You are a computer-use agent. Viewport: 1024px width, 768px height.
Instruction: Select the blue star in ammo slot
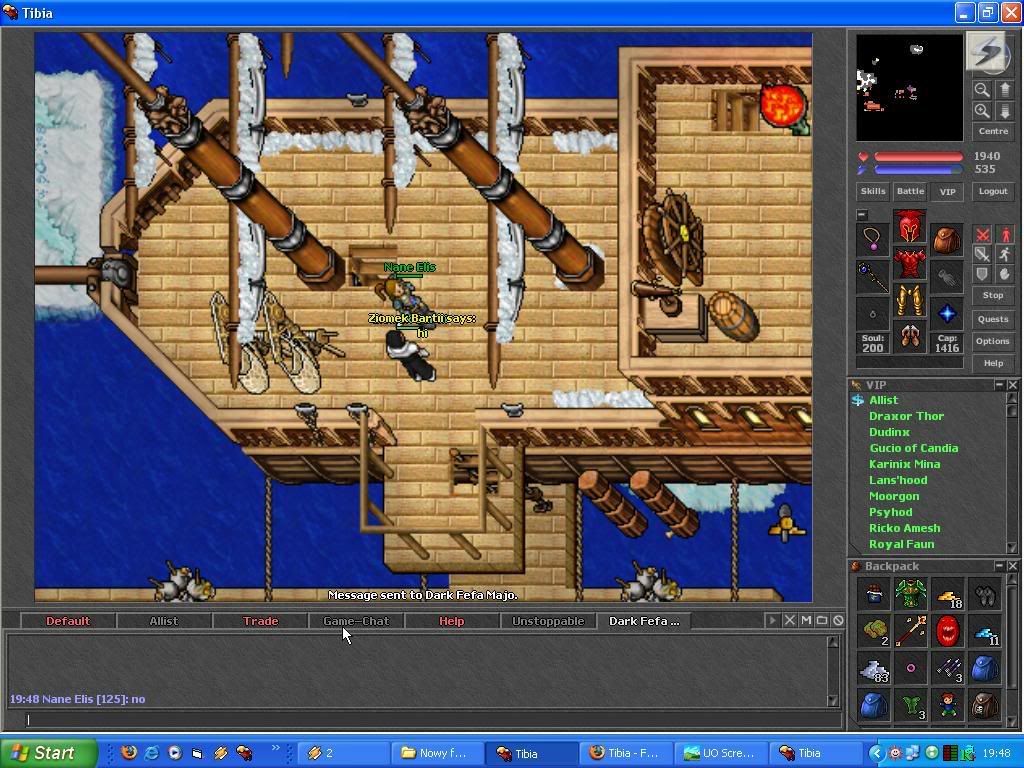947,314
